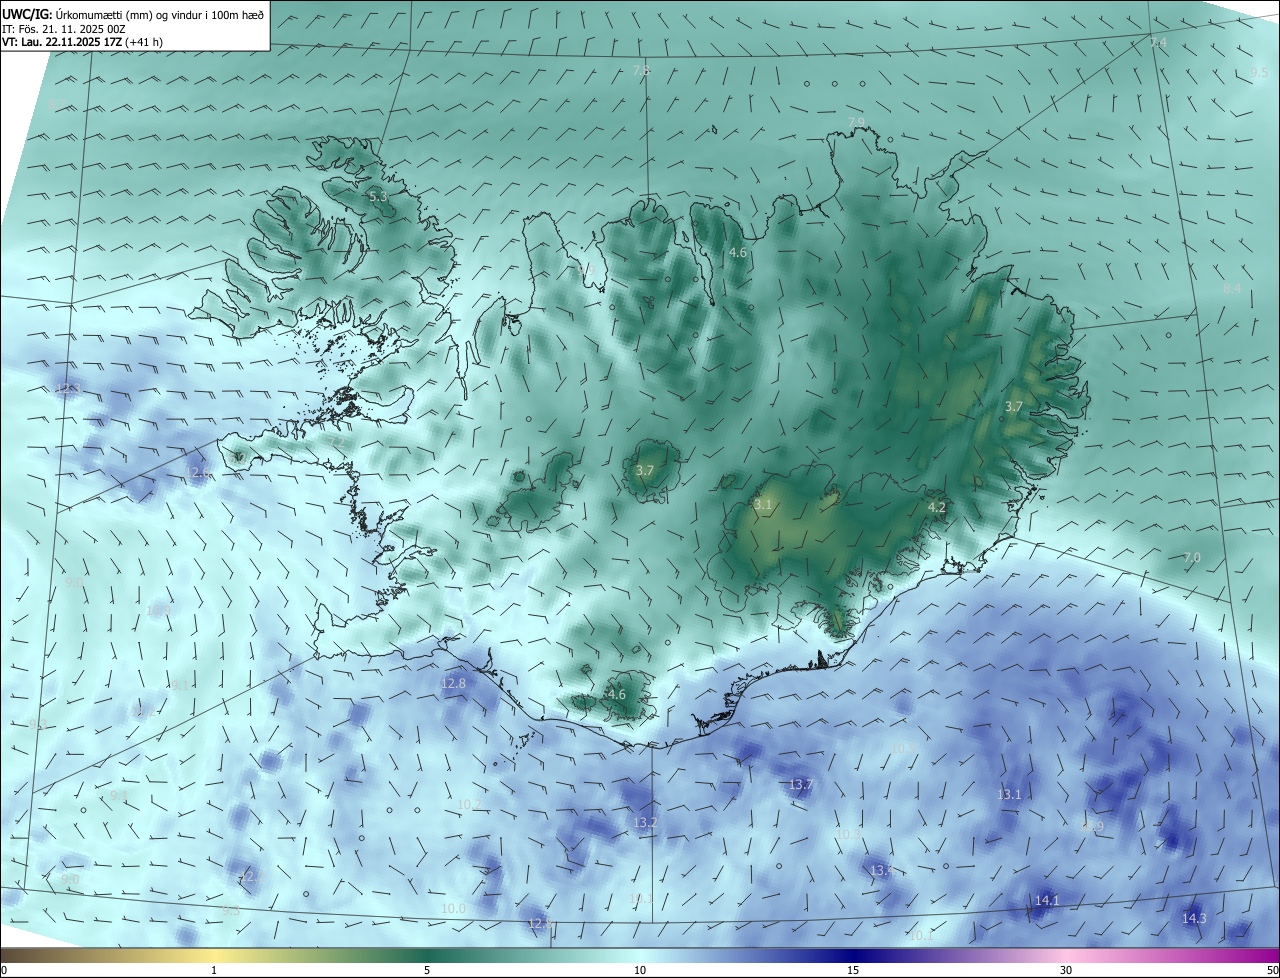The height and width of the screenshot is (978, 1280).
Task: Click the 10 tick on the colour scale
Action: click(640, 970)
